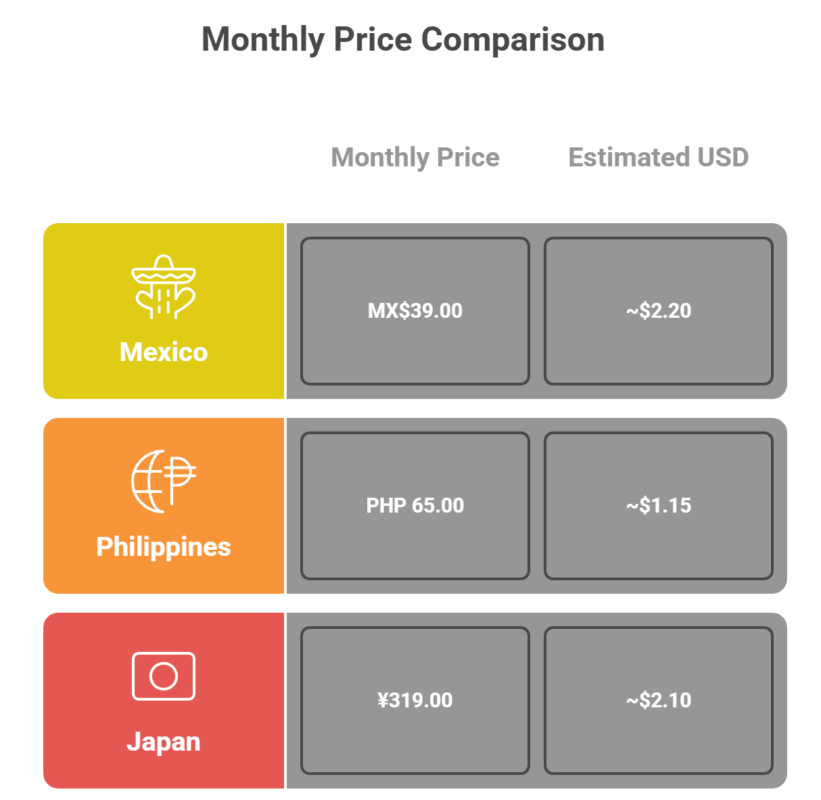The width and height of the screenshot is (821, 800).
Task: Click the Monthly Price Comparison title
Action: (x=403, y=40)
